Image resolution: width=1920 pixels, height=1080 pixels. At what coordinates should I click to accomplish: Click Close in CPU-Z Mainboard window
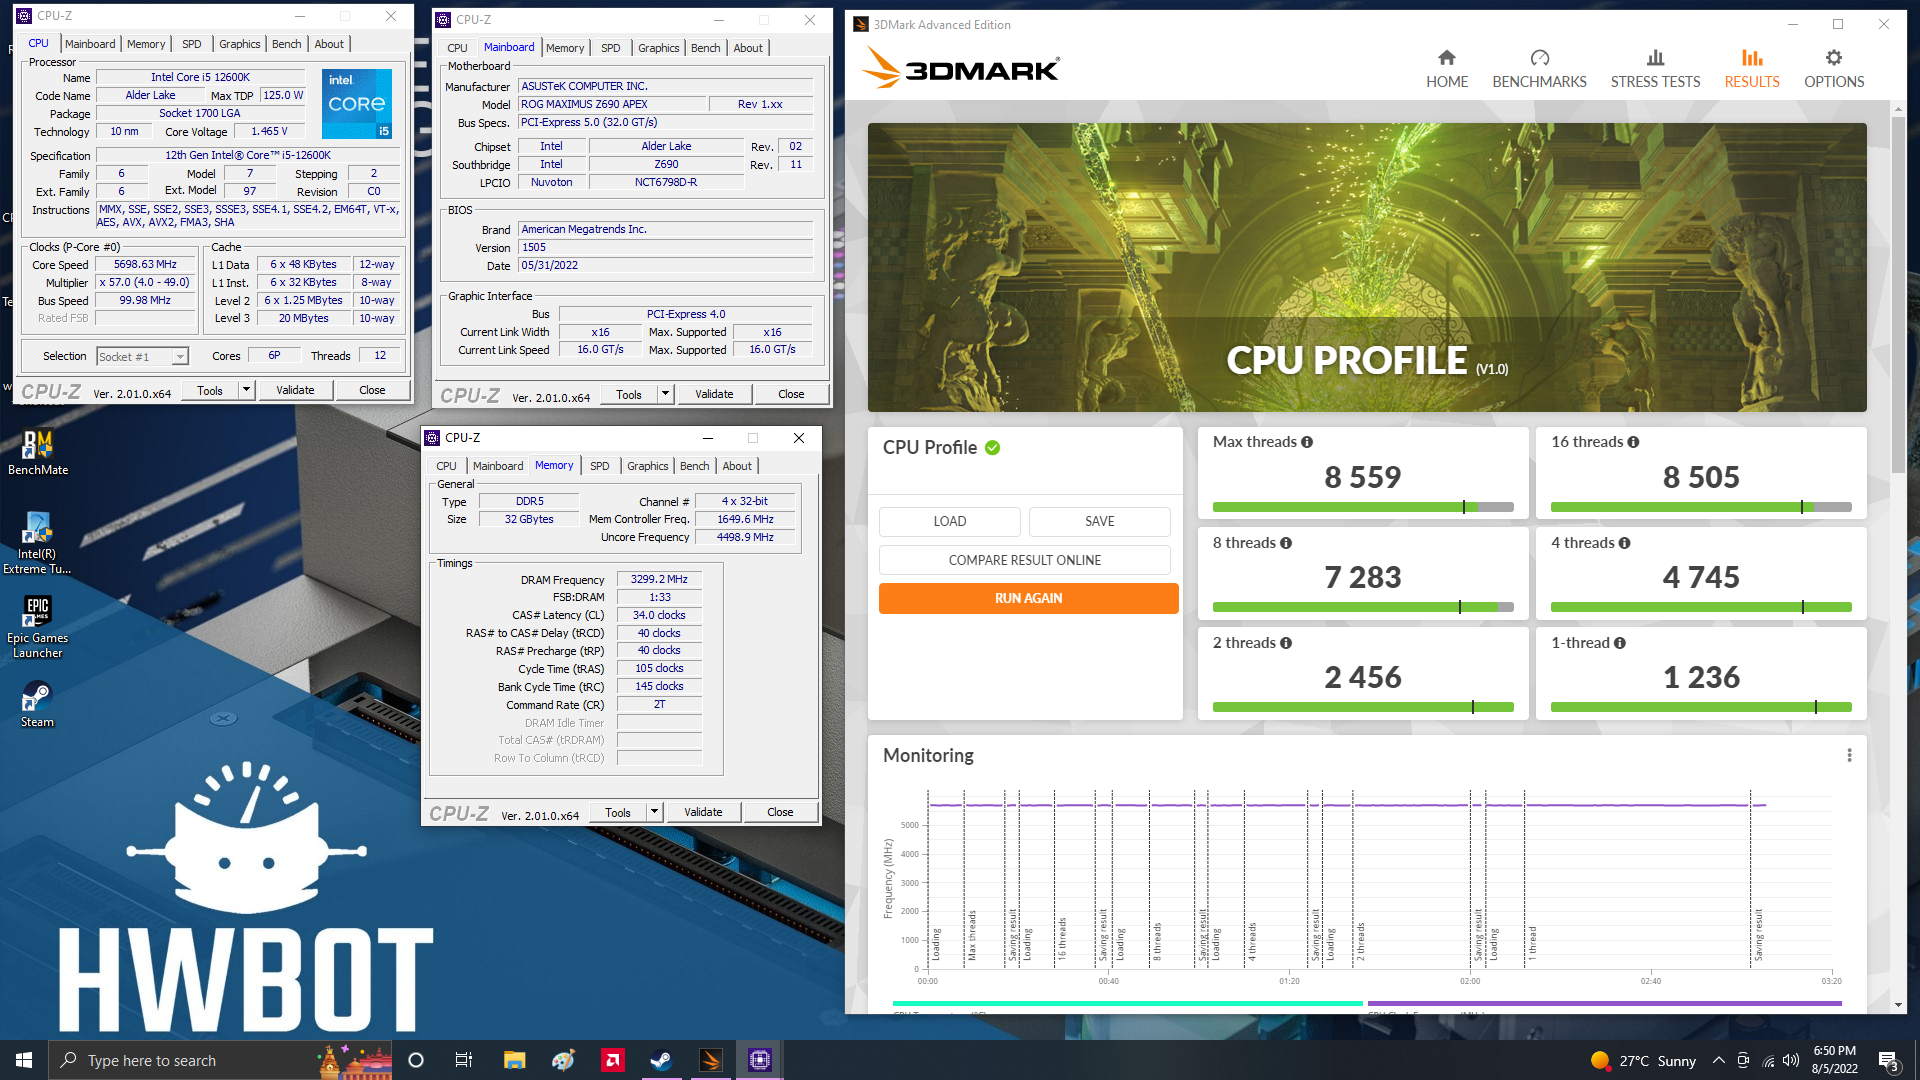coord(791,394)
